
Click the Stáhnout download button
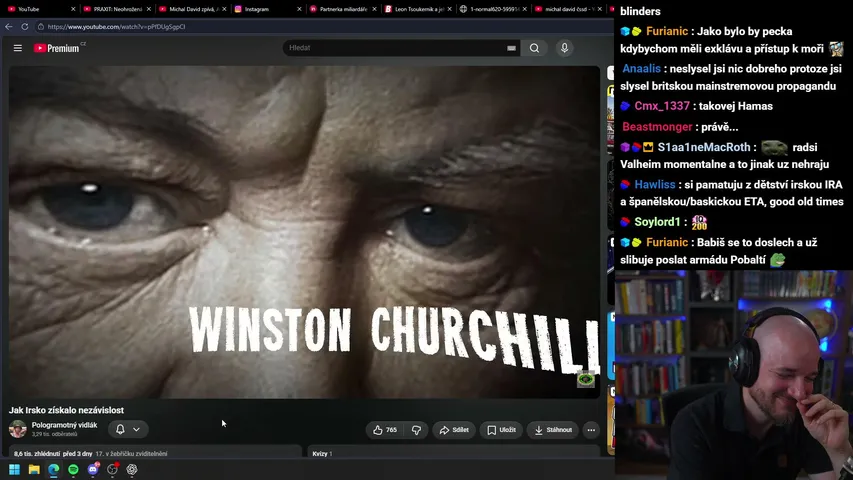(x=553, y=430)
